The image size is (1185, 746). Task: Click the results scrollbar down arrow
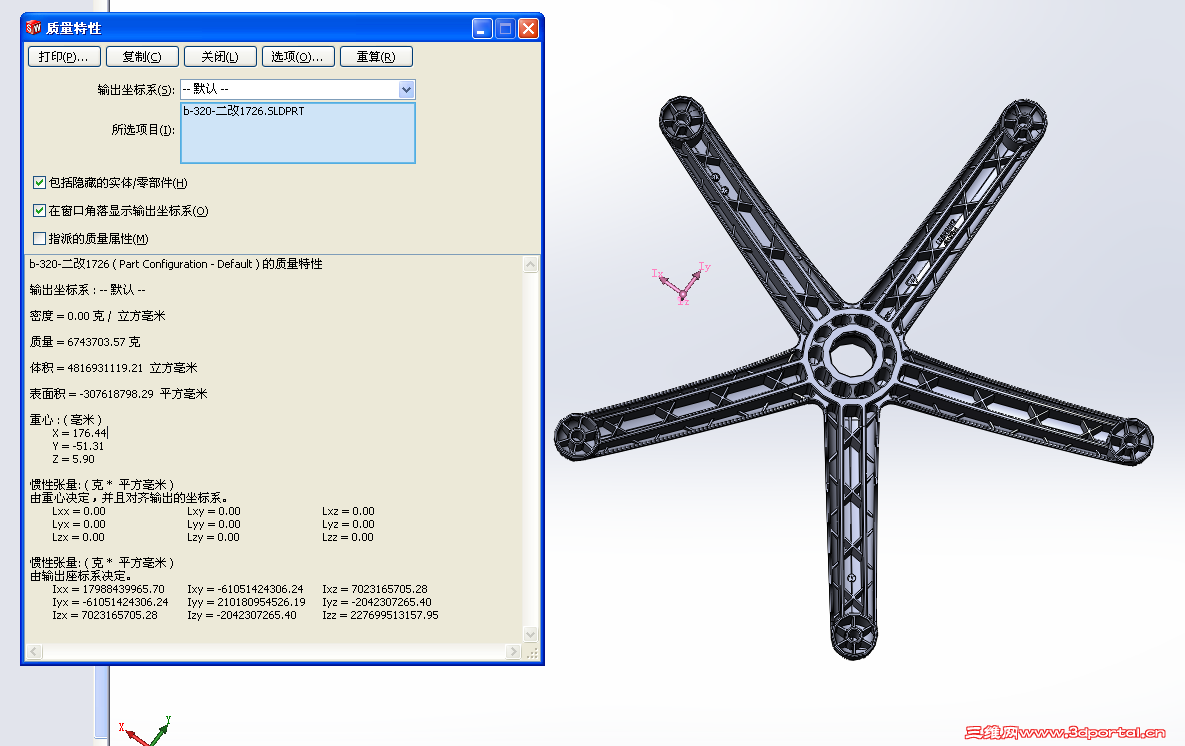tap(531, 634)
